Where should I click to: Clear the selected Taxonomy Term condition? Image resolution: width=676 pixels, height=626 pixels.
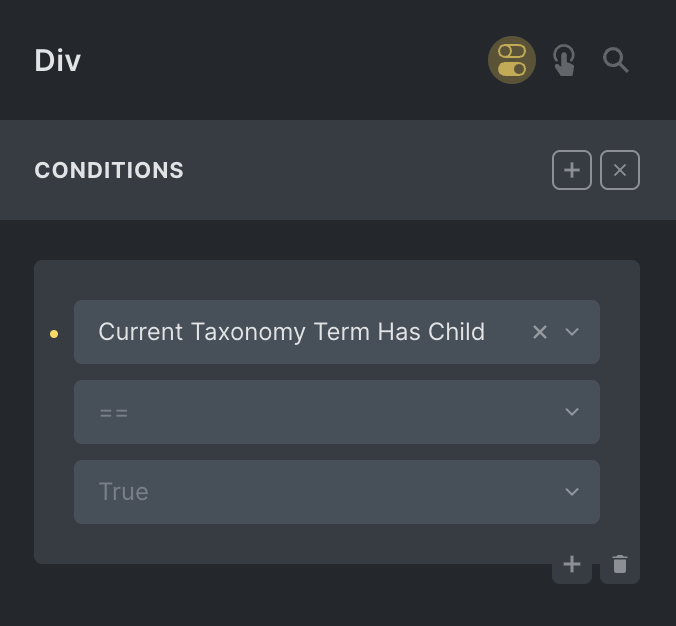pyautogui.click(x=540, y=332)
